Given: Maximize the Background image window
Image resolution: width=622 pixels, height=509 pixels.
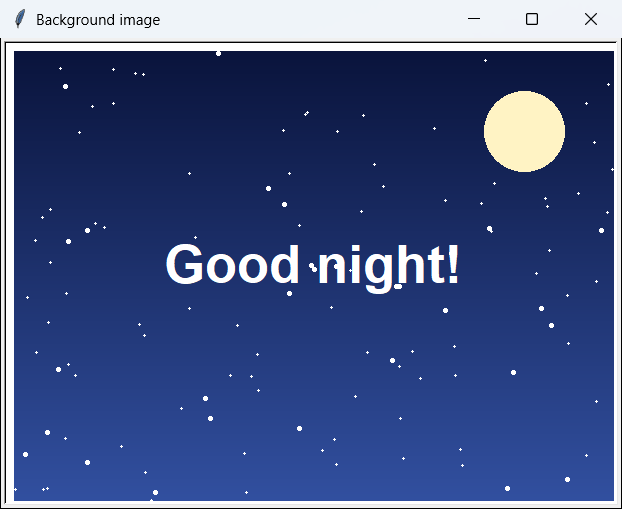Looking at the screenshot, I should coord(532,19).
